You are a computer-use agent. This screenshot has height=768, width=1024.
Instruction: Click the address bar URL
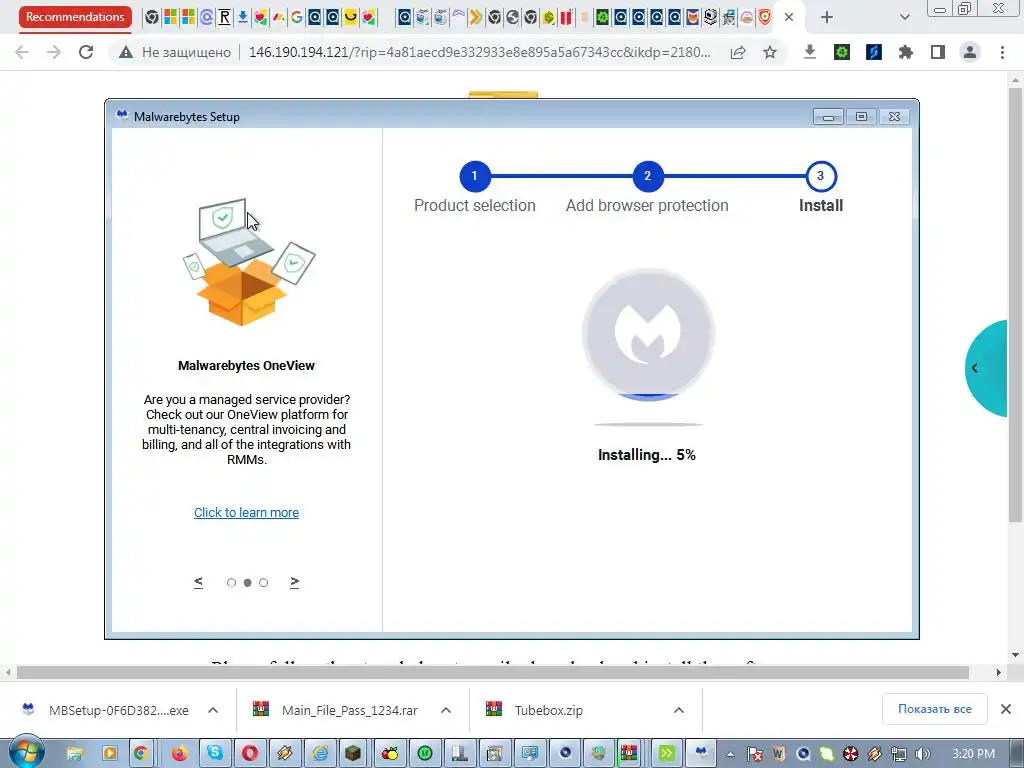click(x=480, y=52)
